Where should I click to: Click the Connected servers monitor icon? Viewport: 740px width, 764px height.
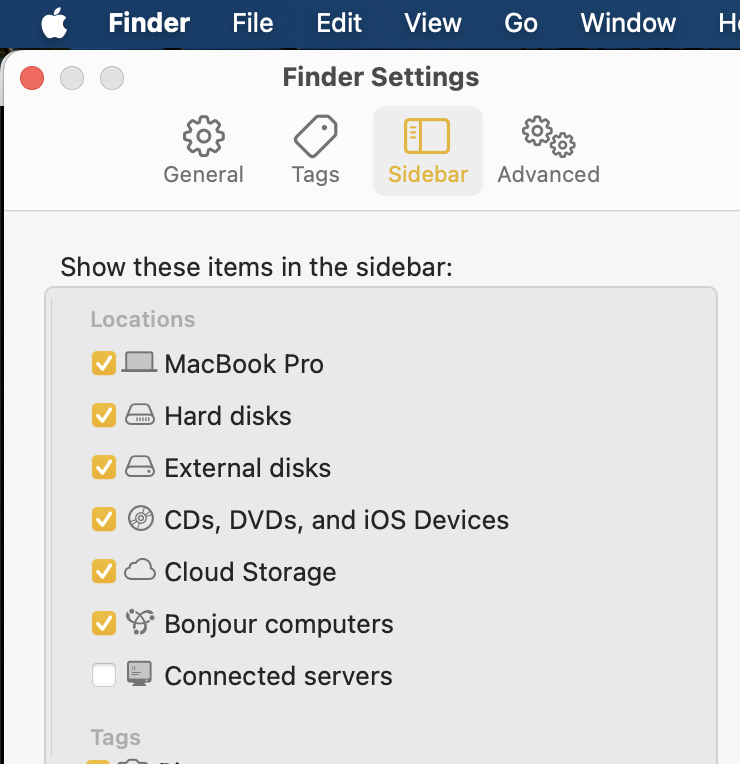pyautogui.click(x=140, y=675)
